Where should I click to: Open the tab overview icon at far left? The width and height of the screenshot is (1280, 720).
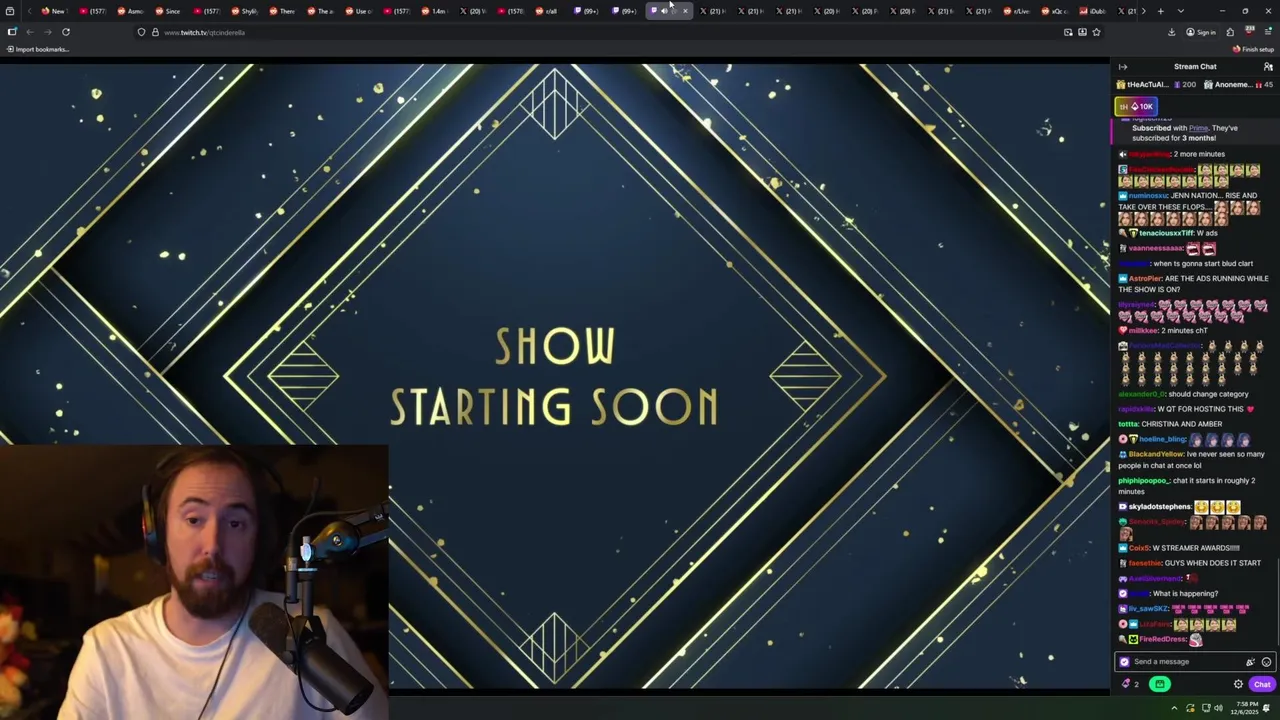click(10, 11)
